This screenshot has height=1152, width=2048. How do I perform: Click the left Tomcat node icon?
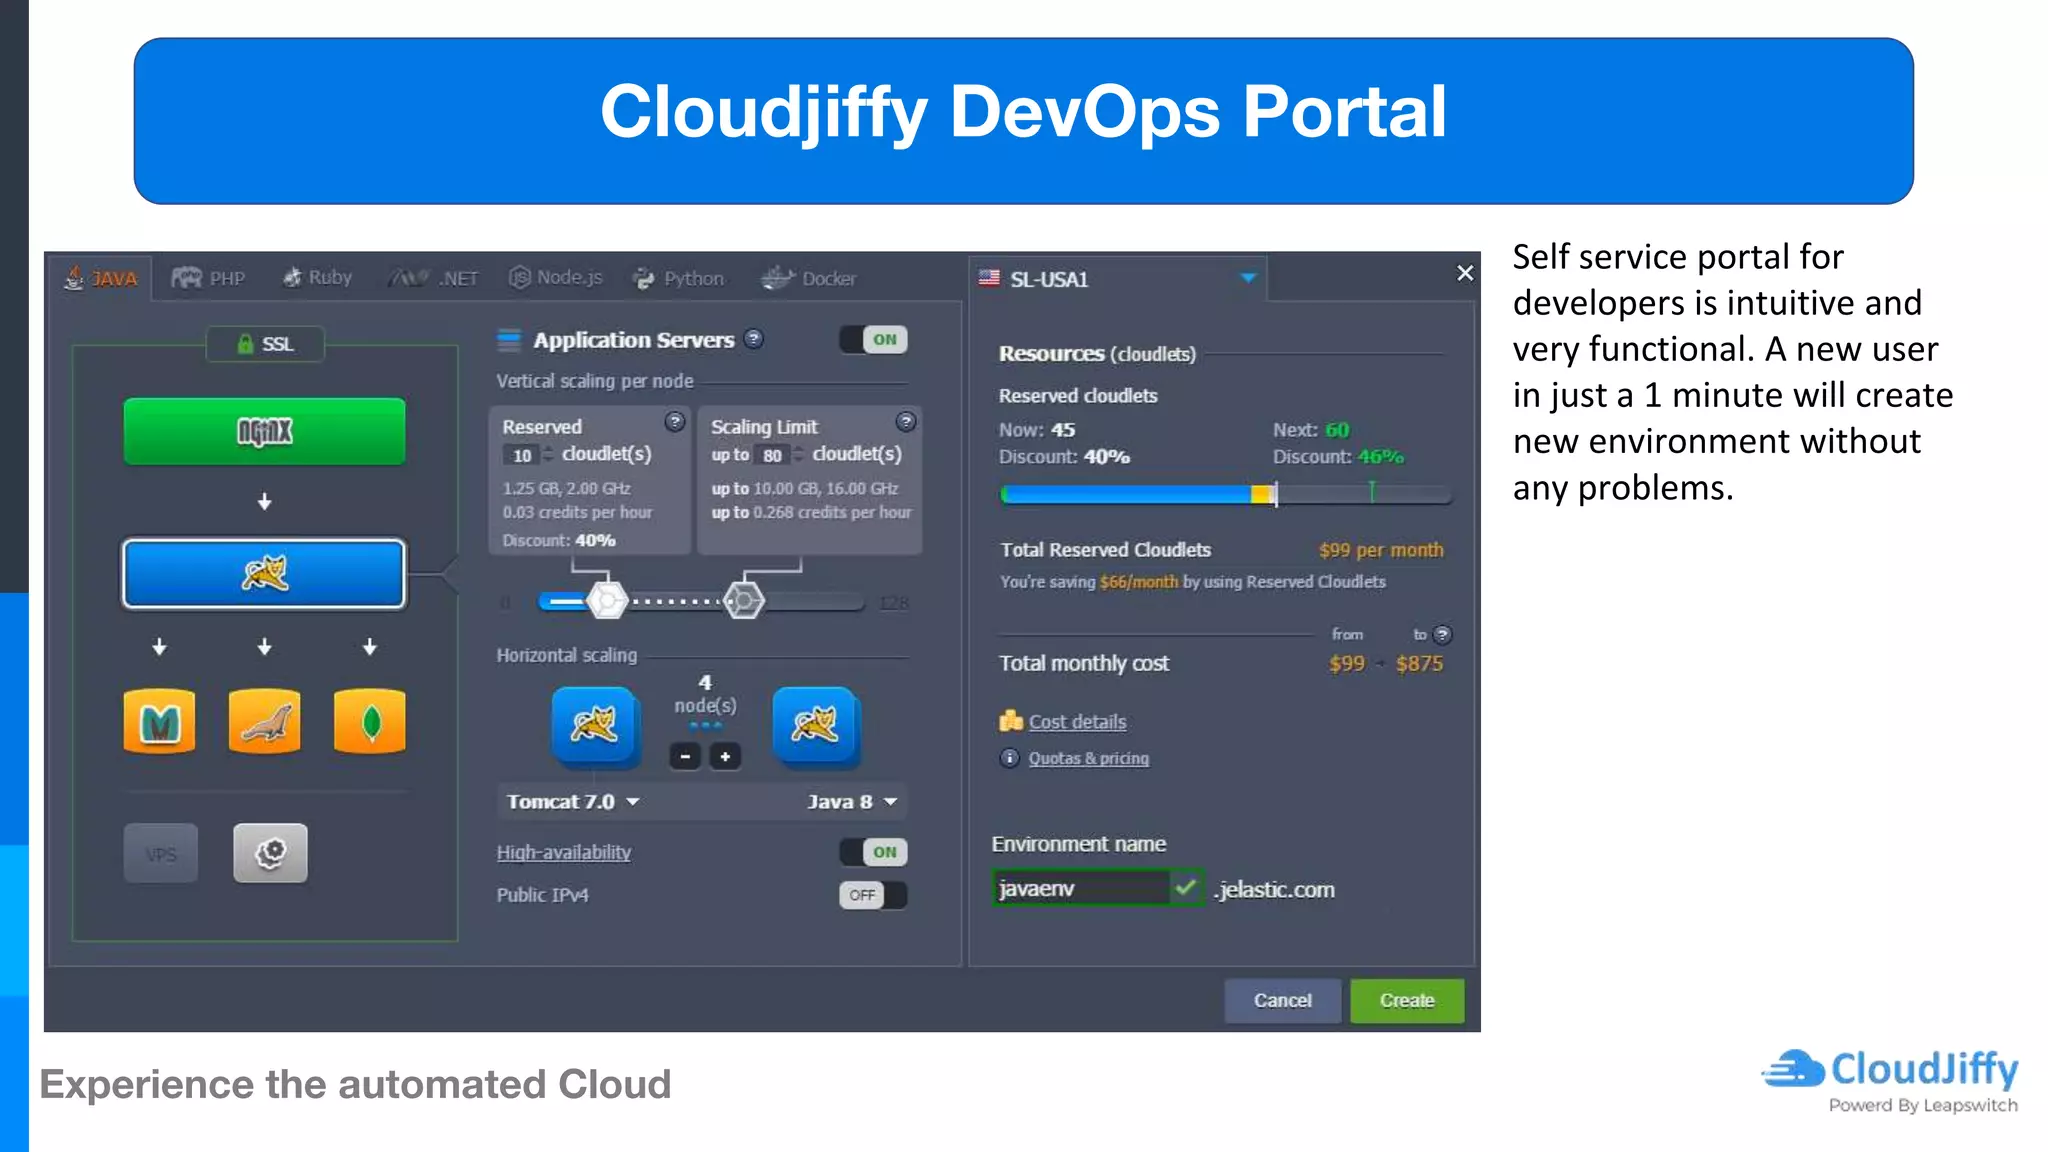point(594,725)
